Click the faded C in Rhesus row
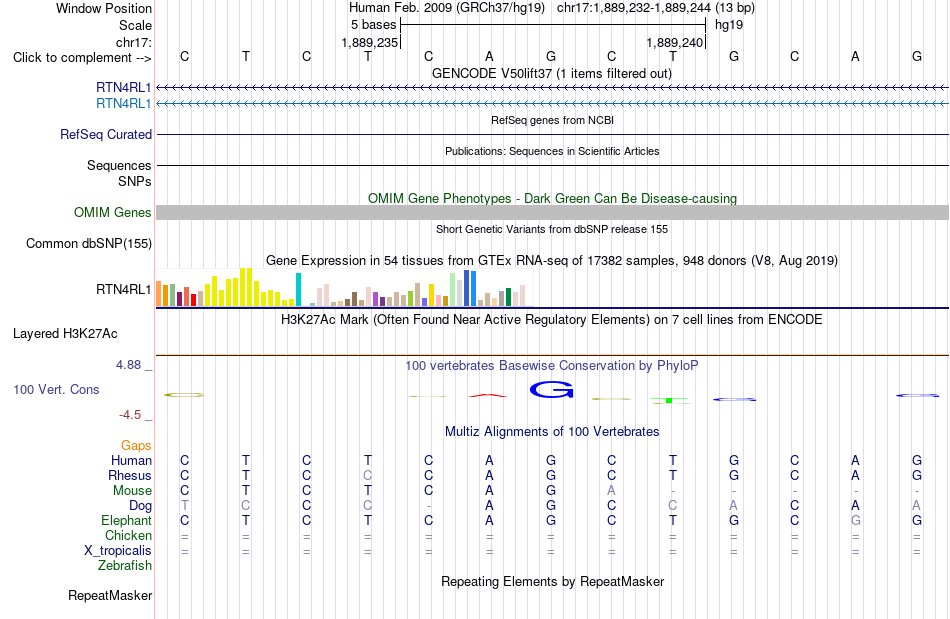The width and height of the screenshot is (950, 619). (368, 475)
